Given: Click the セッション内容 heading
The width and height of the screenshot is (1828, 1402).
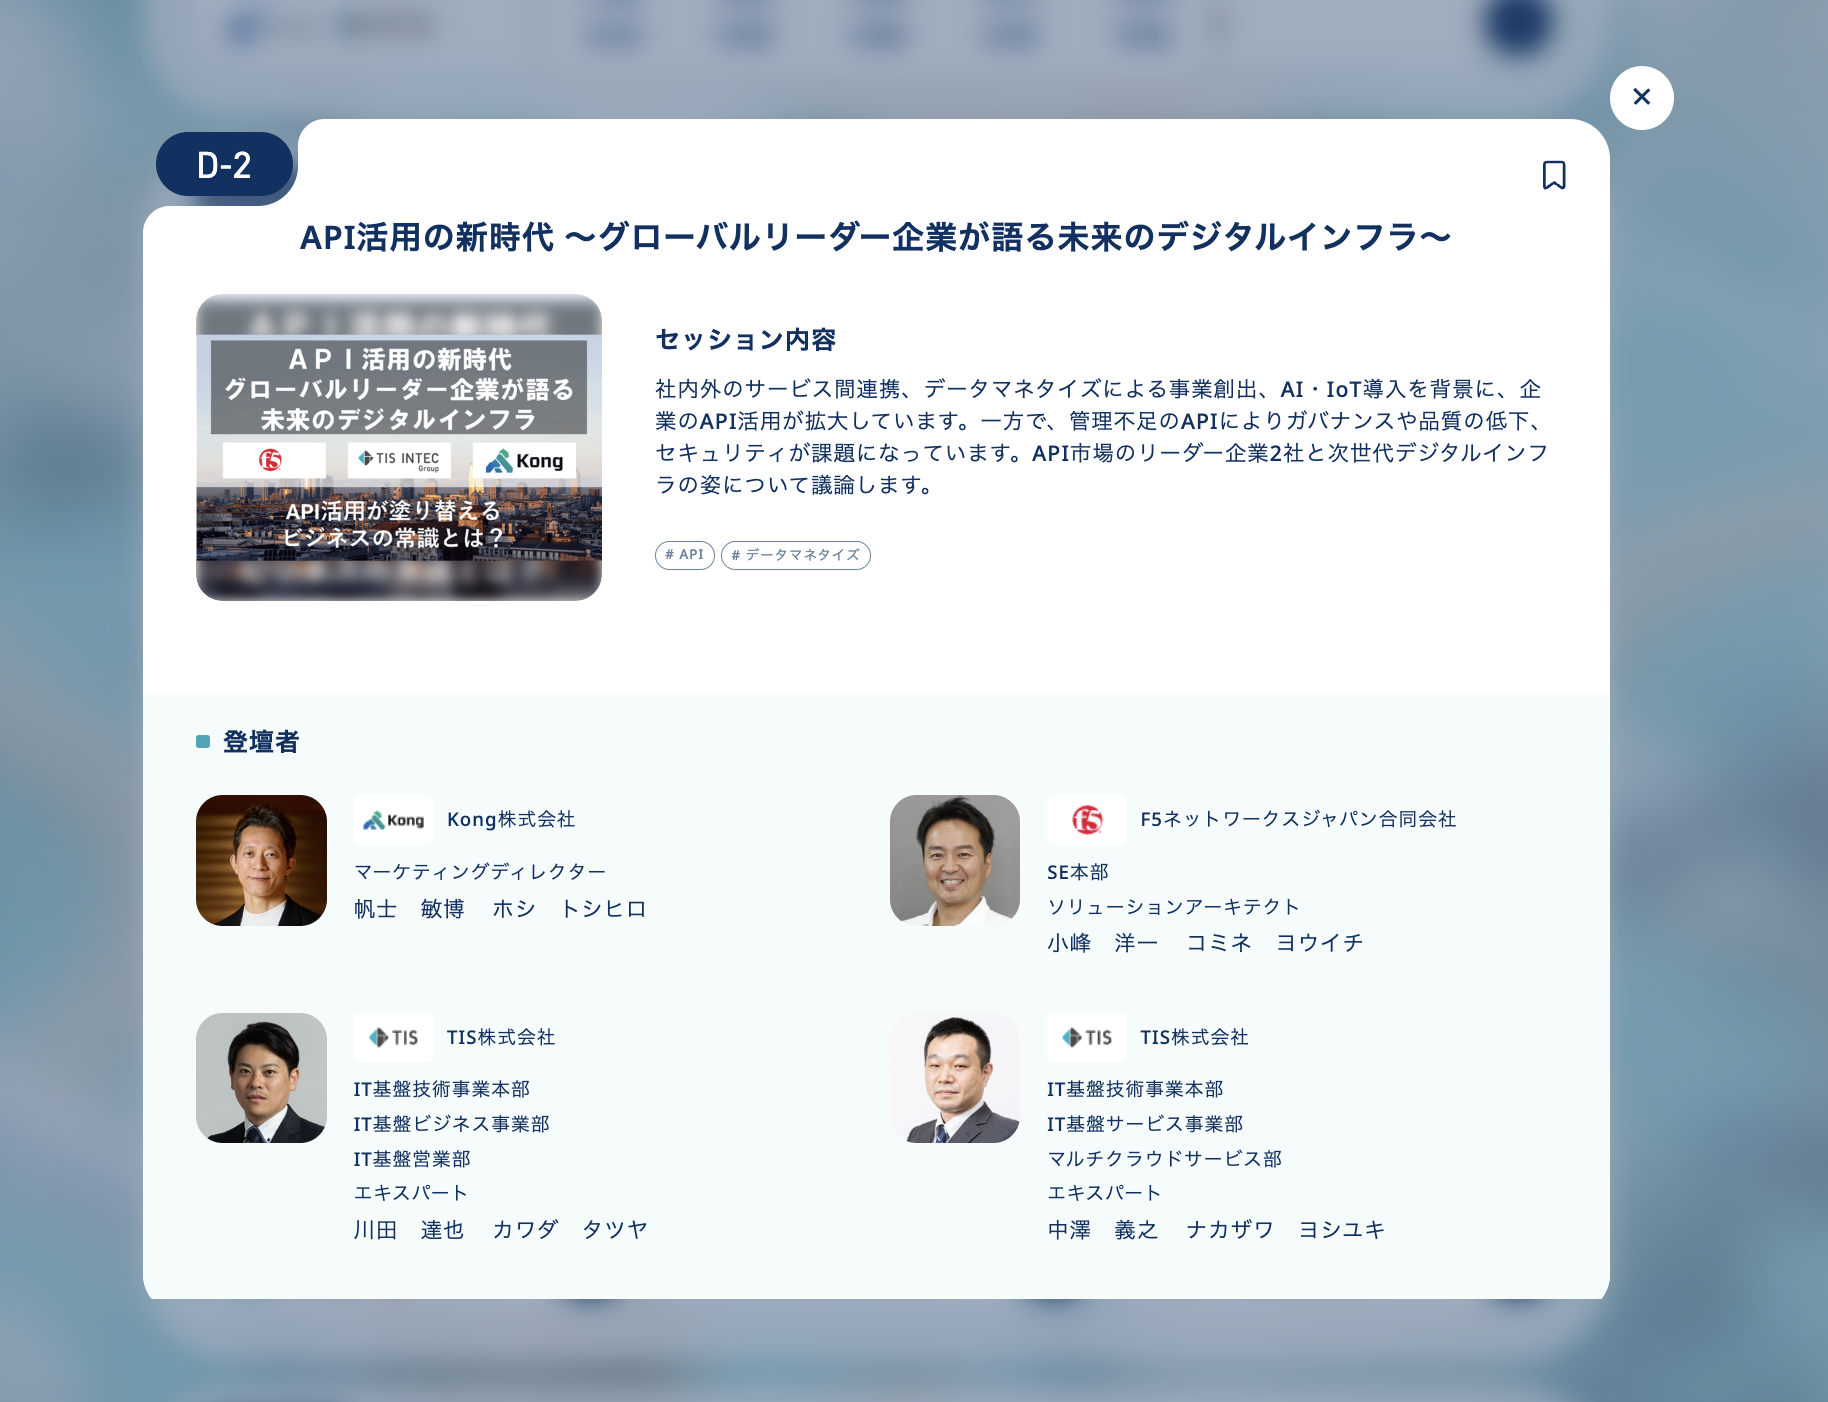Looking at the screenshot, I should [746, 340].
